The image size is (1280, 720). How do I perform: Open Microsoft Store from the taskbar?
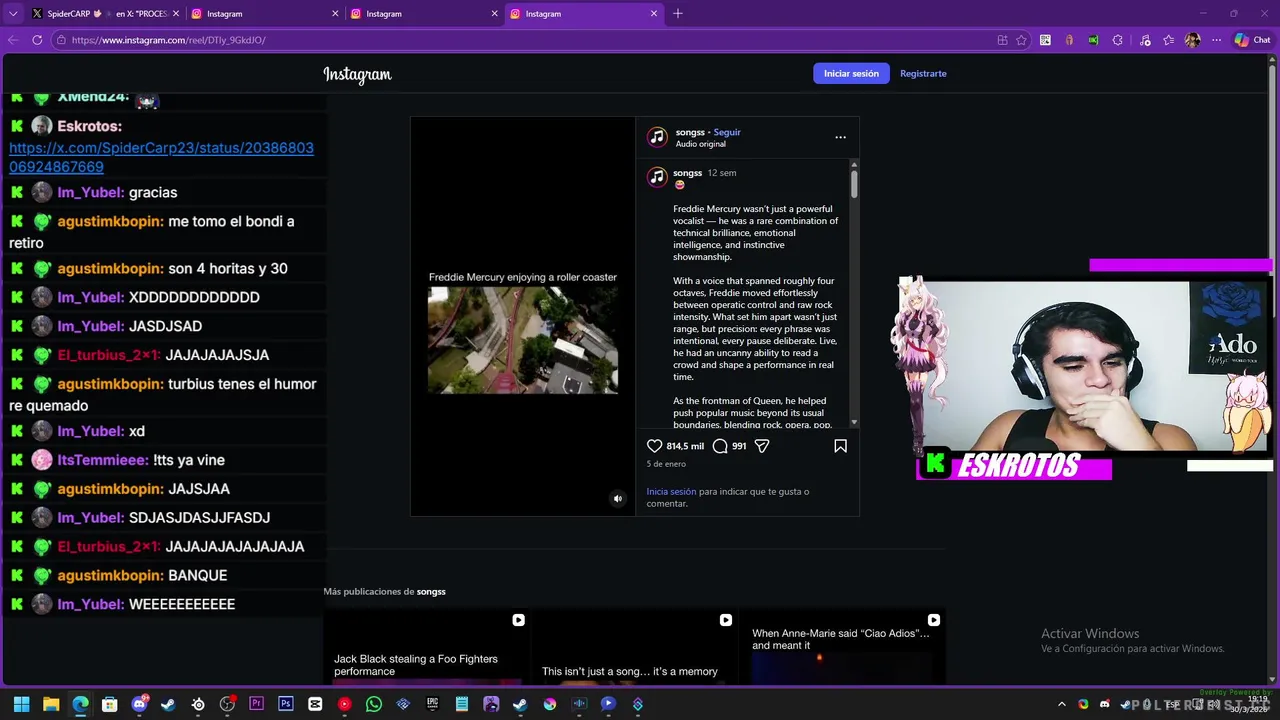(x=110, y=704)
